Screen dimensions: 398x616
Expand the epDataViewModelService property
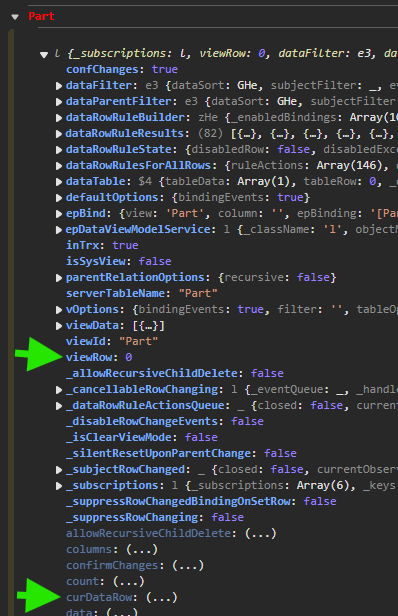(x=59, y=230)
